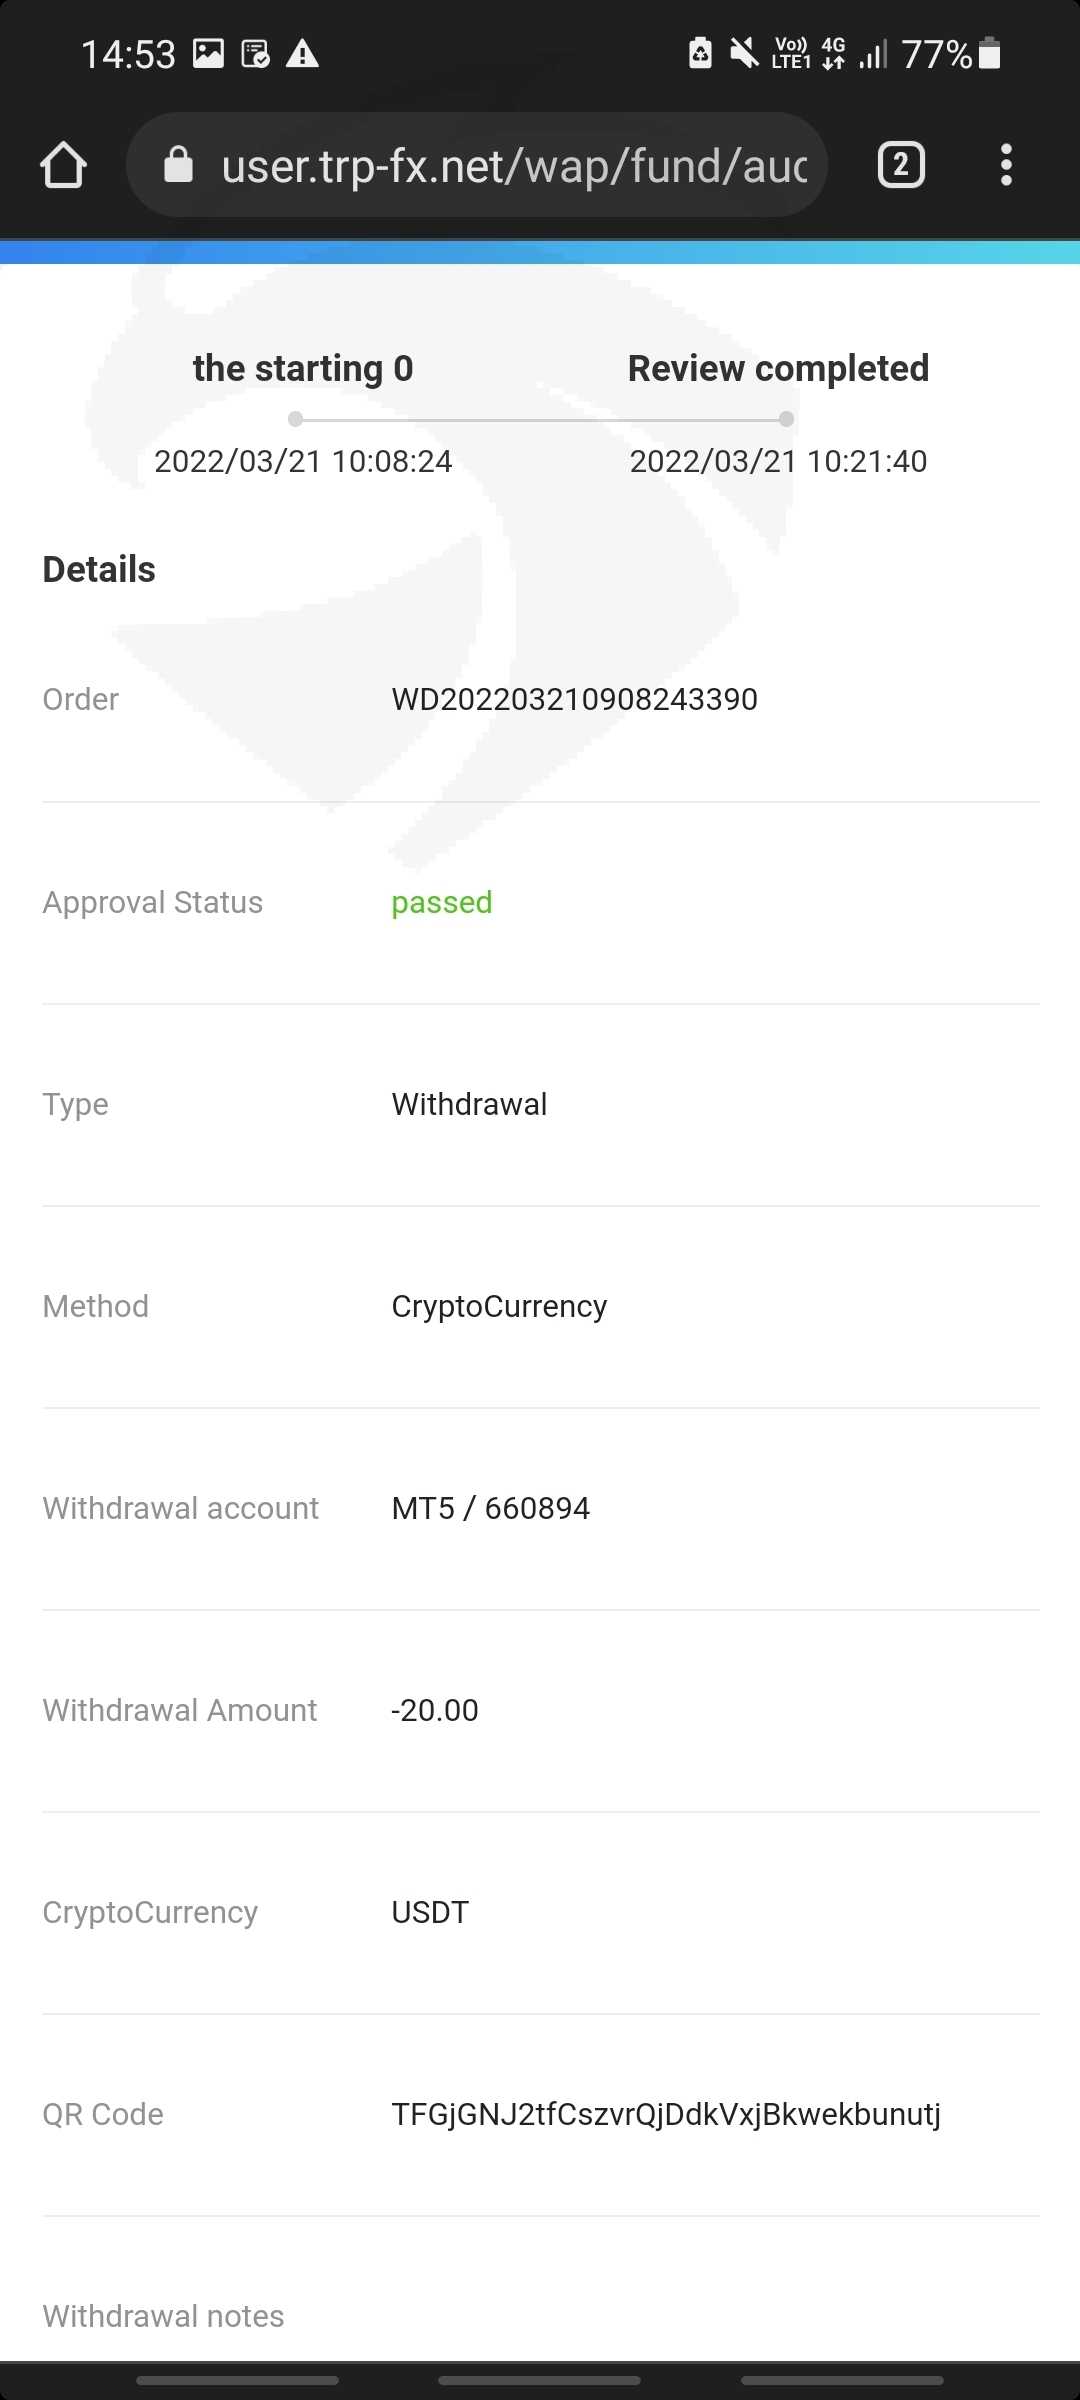Tap the Review completed step label
The image size is (1080, 2400).
[x=778, y=368]
